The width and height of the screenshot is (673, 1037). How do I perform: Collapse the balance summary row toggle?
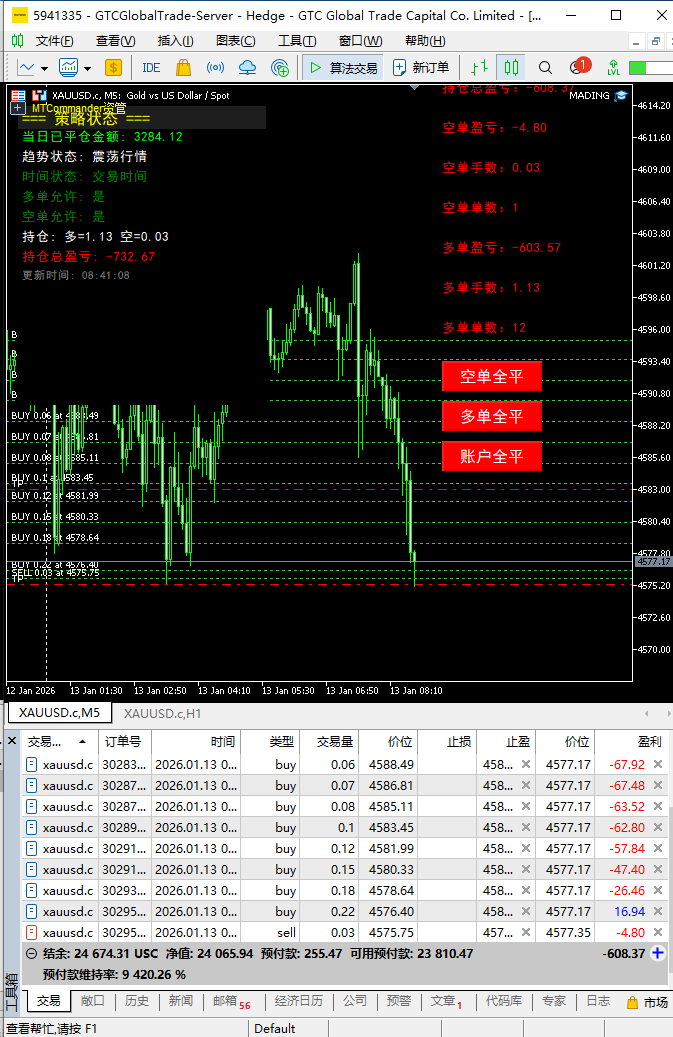point(31,954)
